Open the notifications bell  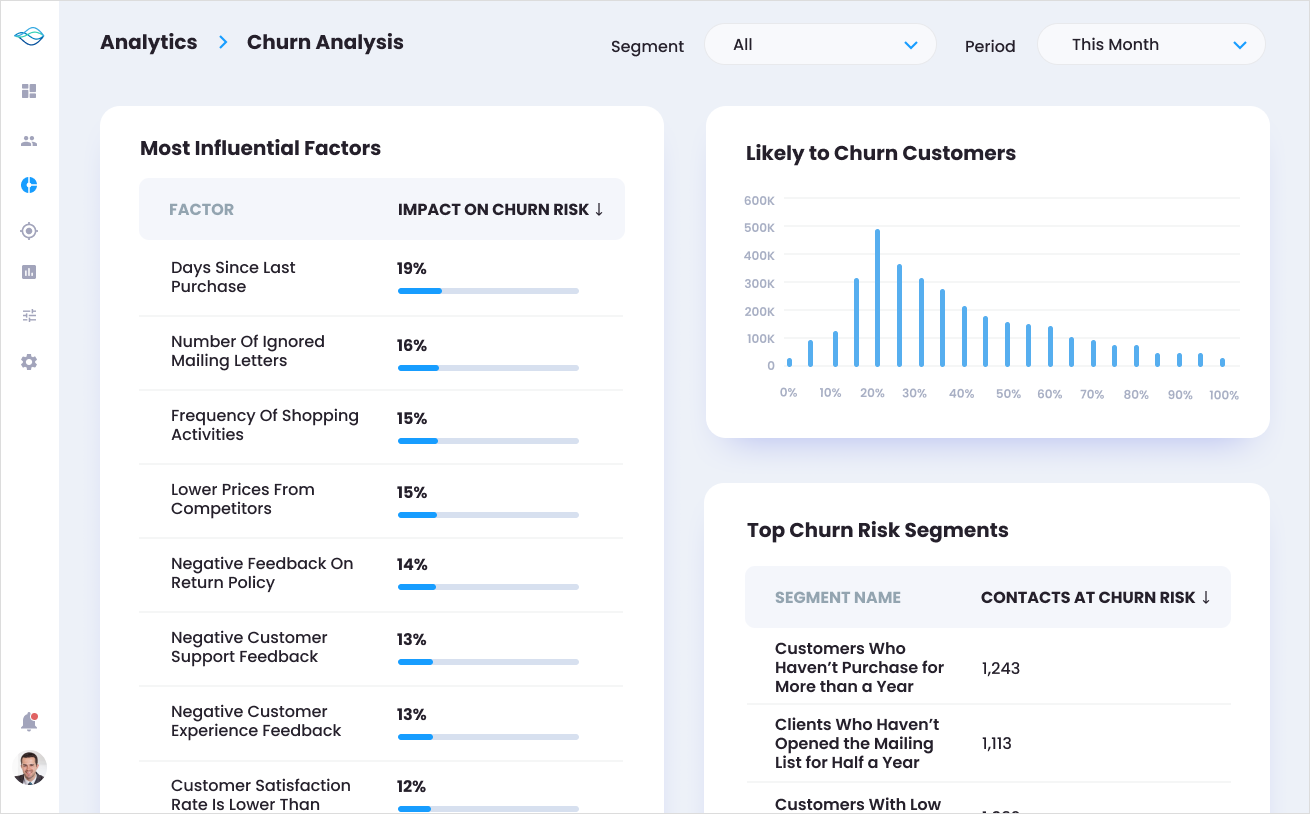29,722
